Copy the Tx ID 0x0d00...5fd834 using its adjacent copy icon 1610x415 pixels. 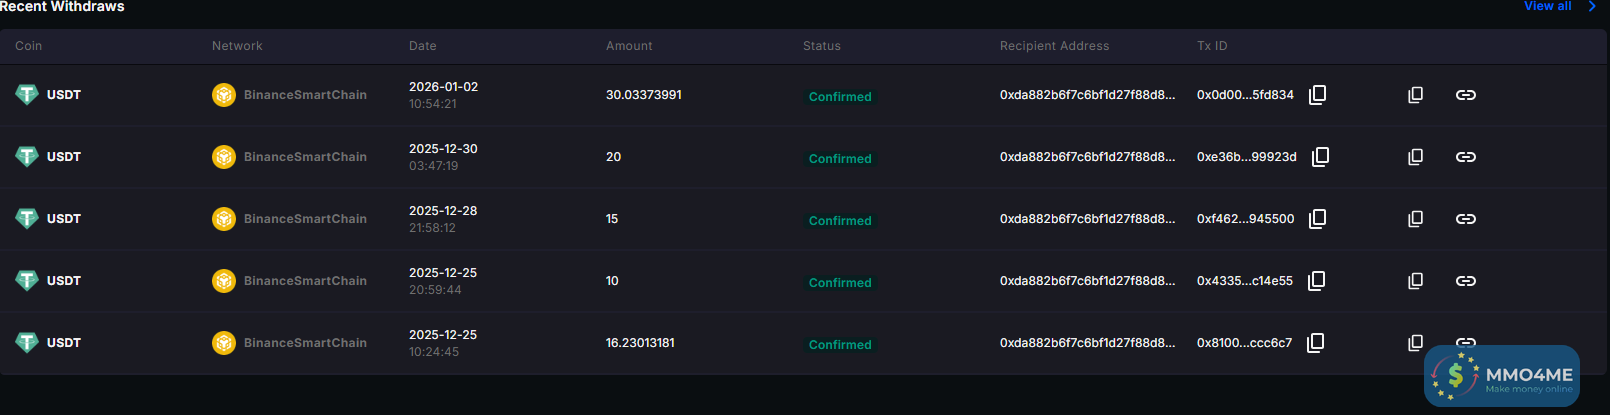tap(1318, 95)
